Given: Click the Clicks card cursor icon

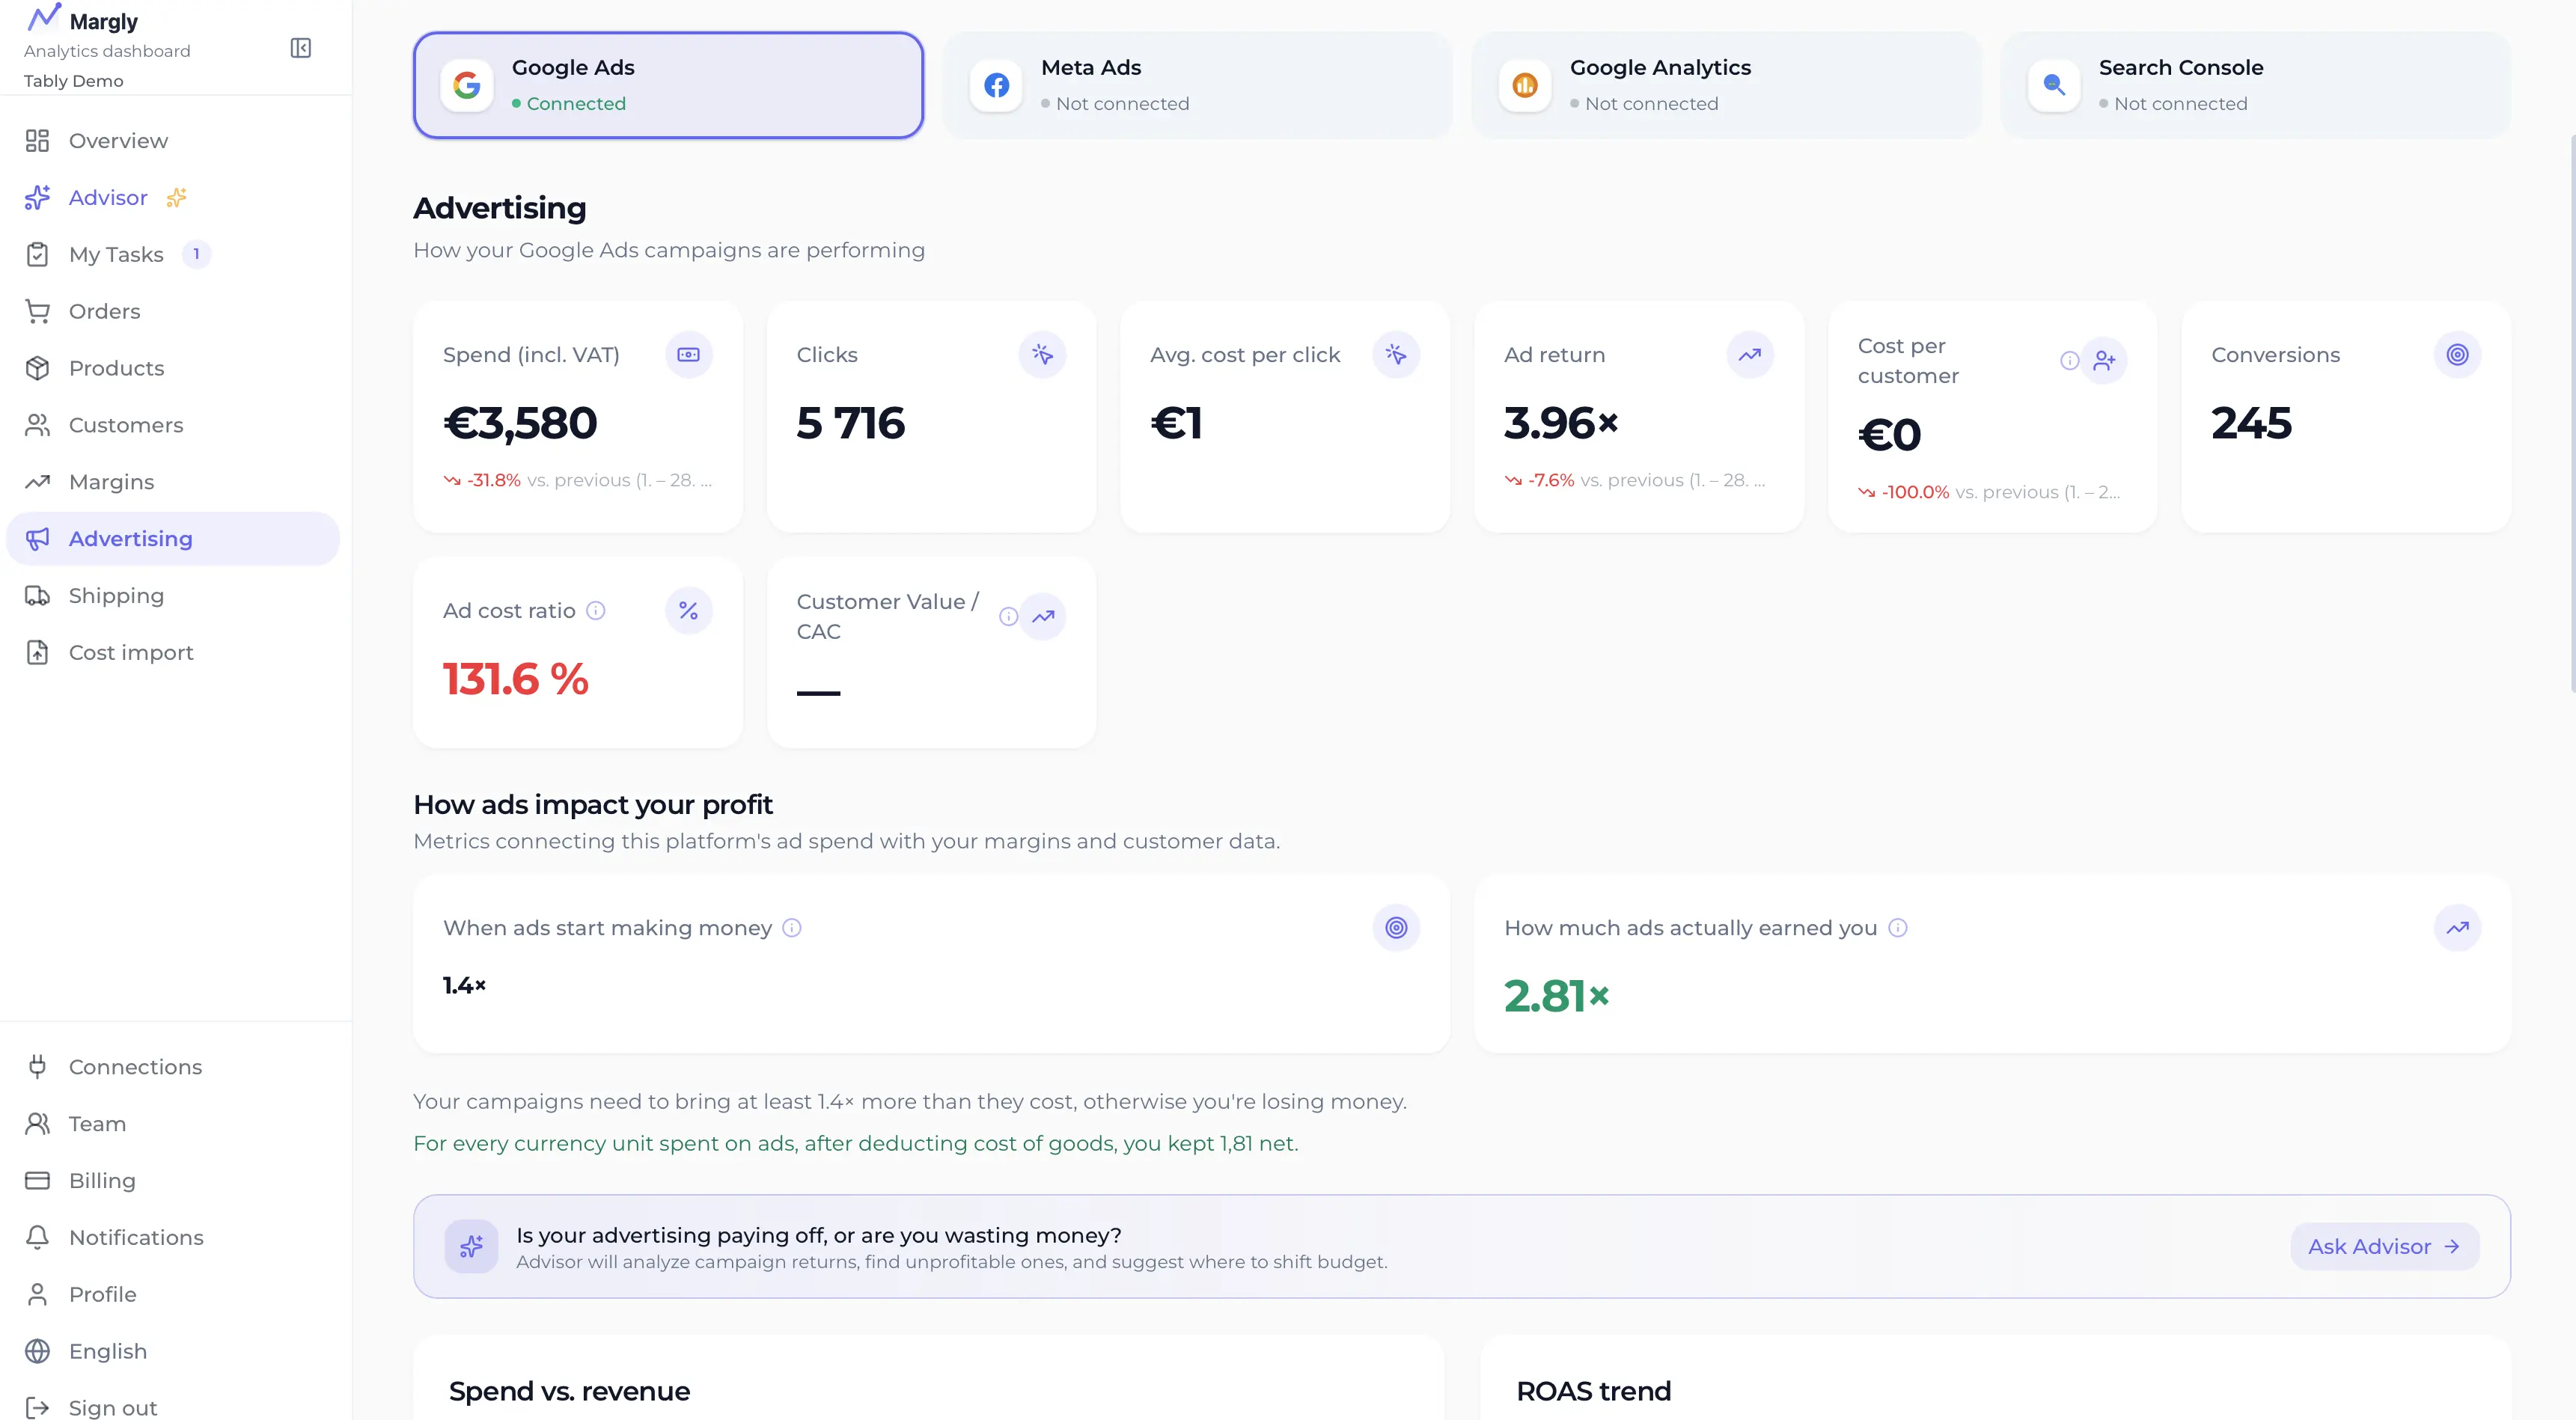Looking at the screenshot, I should coord(1043,355).
